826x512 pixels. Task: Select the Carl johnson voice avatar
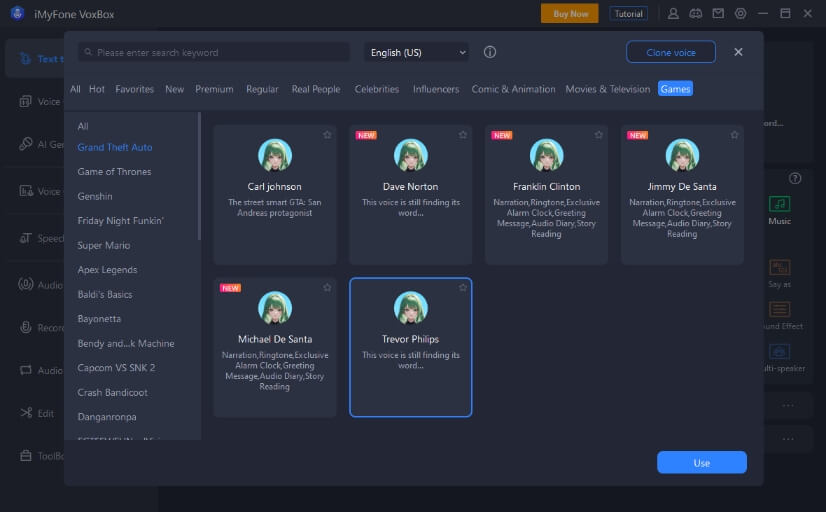[x=274, y=155]
